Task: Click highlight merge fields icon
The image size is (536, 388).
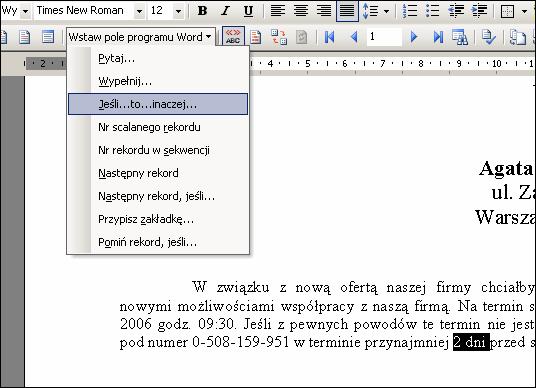Action: pyautogui.click(x=256, y=37)
